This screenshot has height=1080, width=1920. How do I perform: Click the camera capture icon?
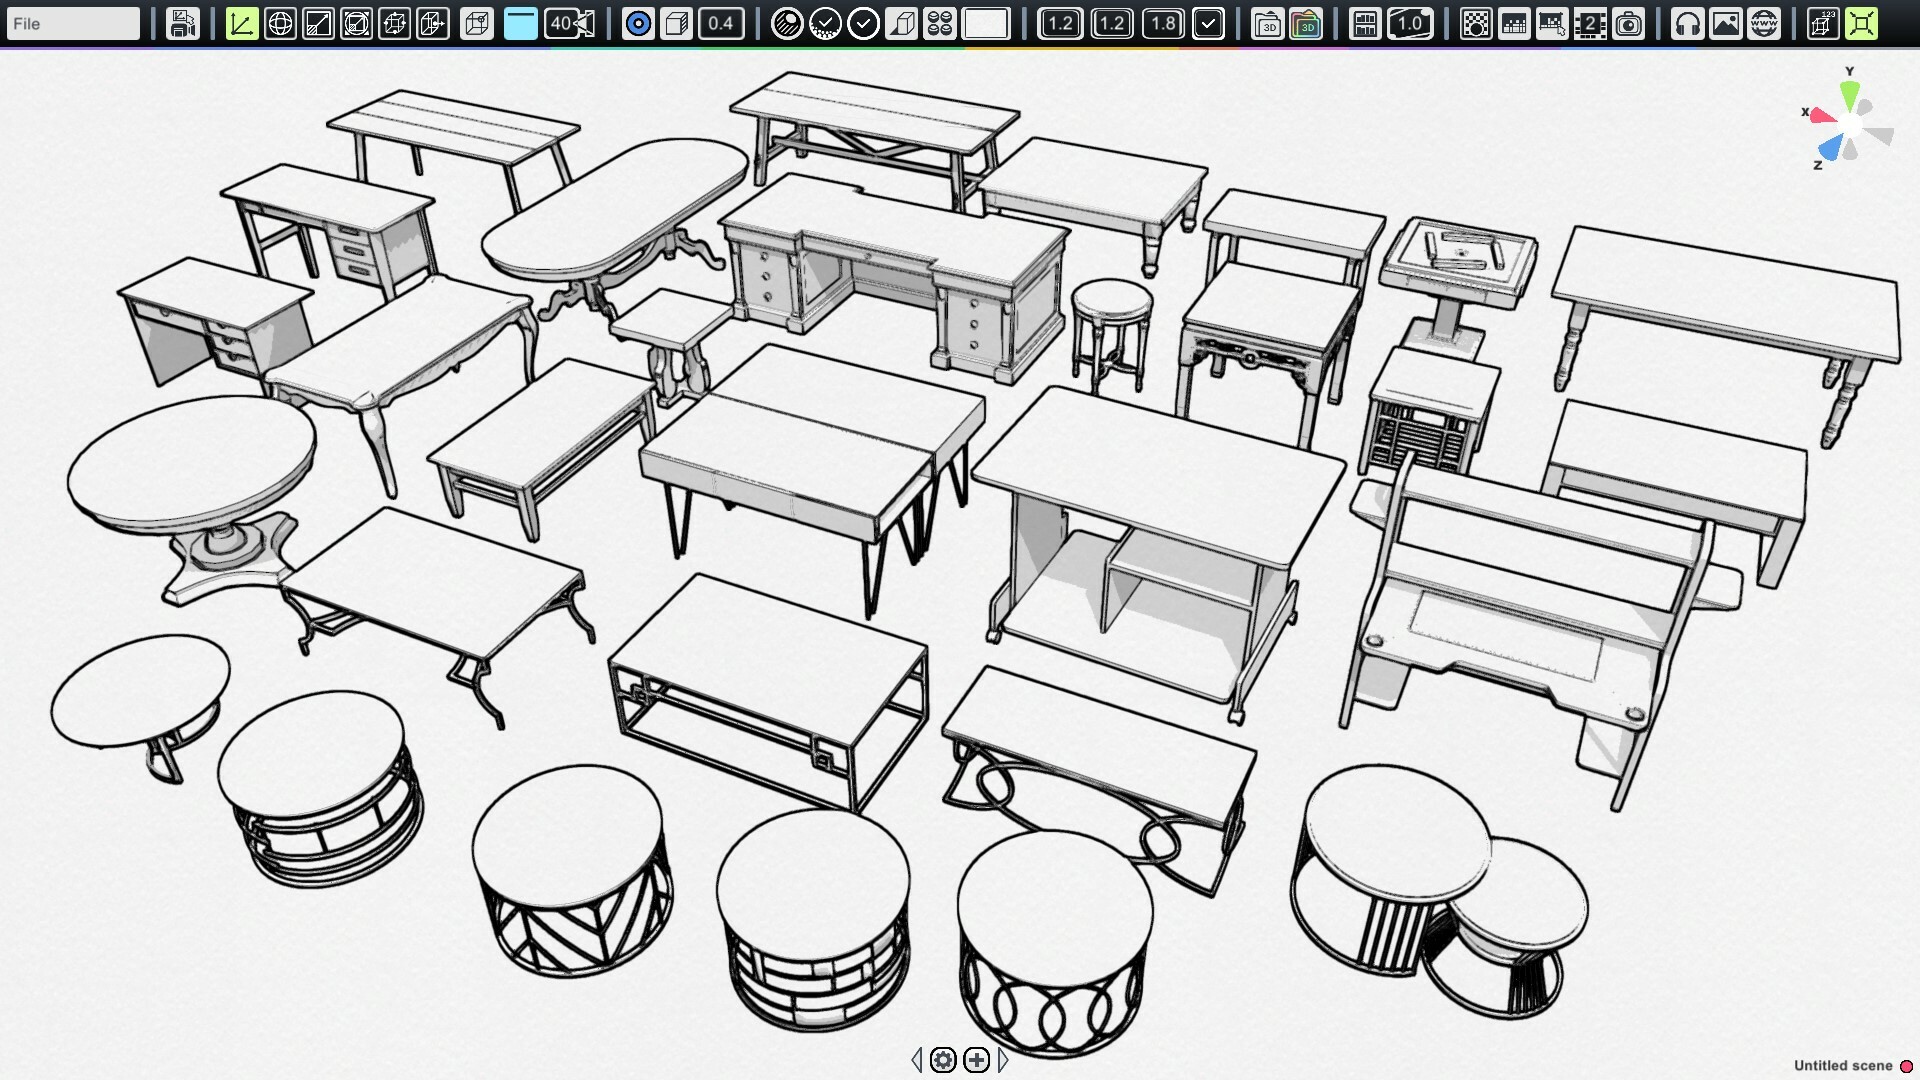pos(1629,23)
